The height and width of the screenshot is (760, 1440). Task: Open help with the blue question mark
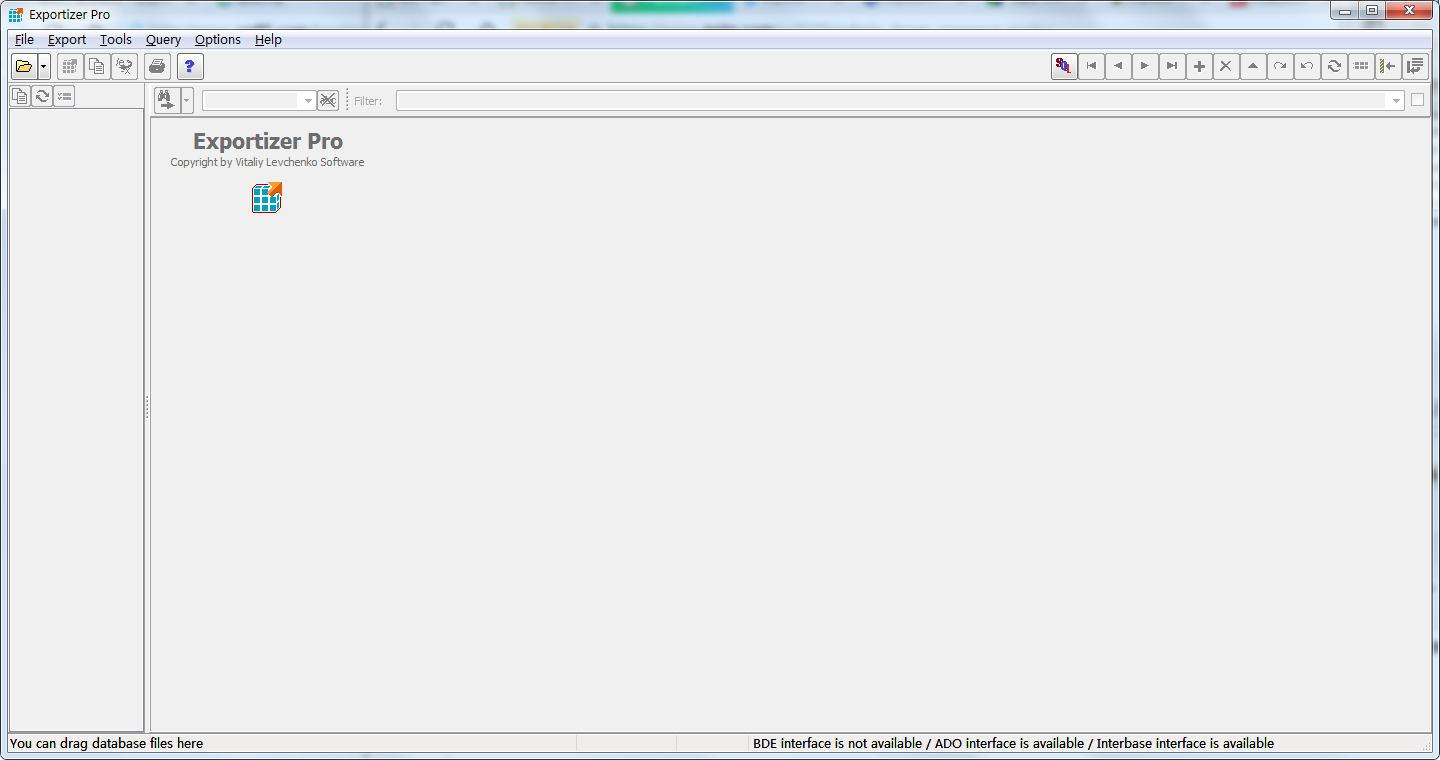[190, 67]
